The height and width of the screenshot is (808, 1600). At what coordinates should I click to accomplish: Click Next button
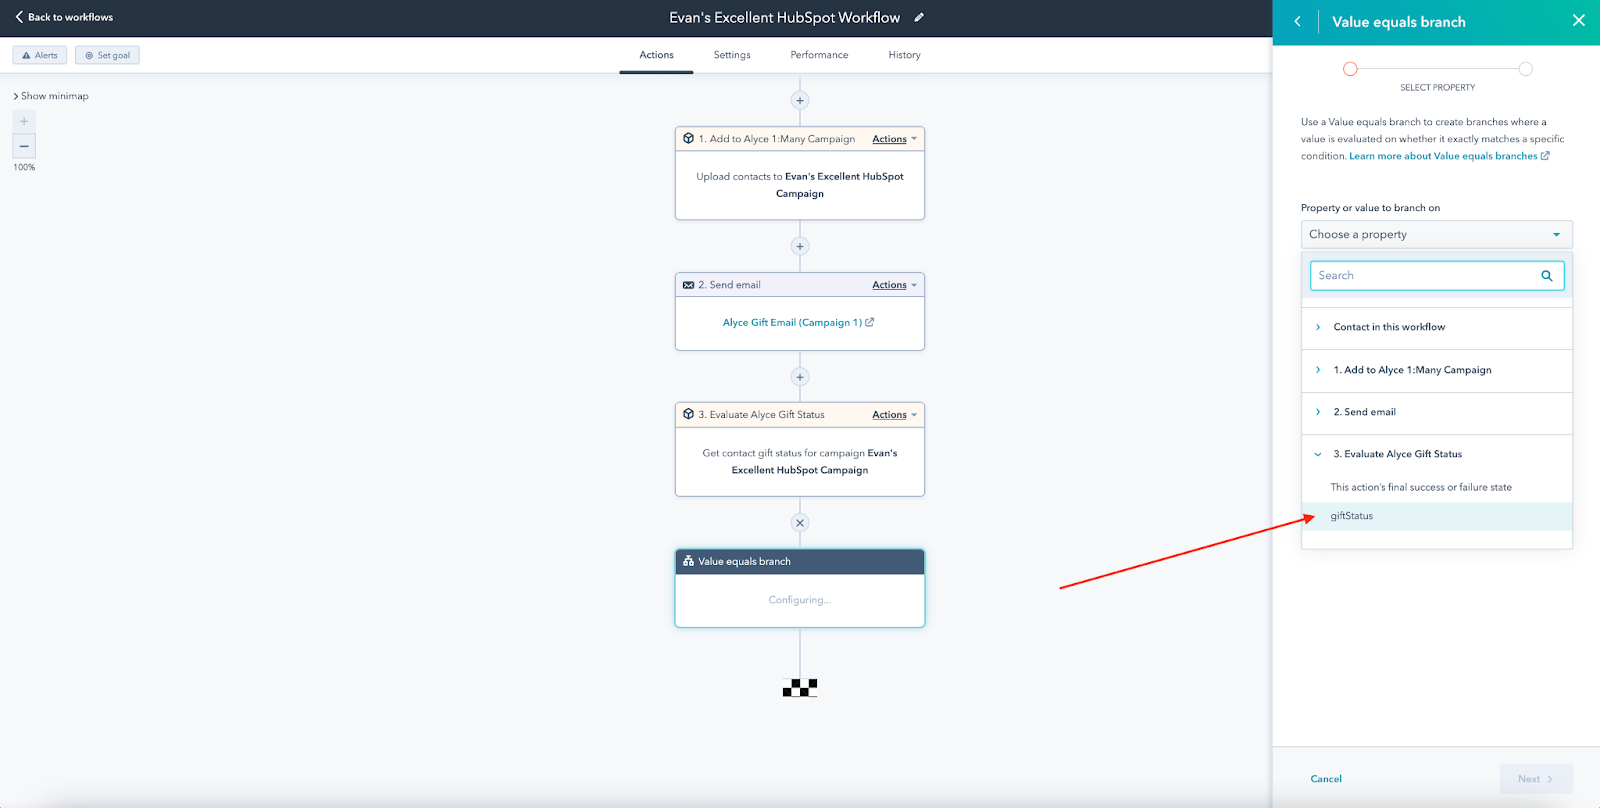coord(1536,779)
